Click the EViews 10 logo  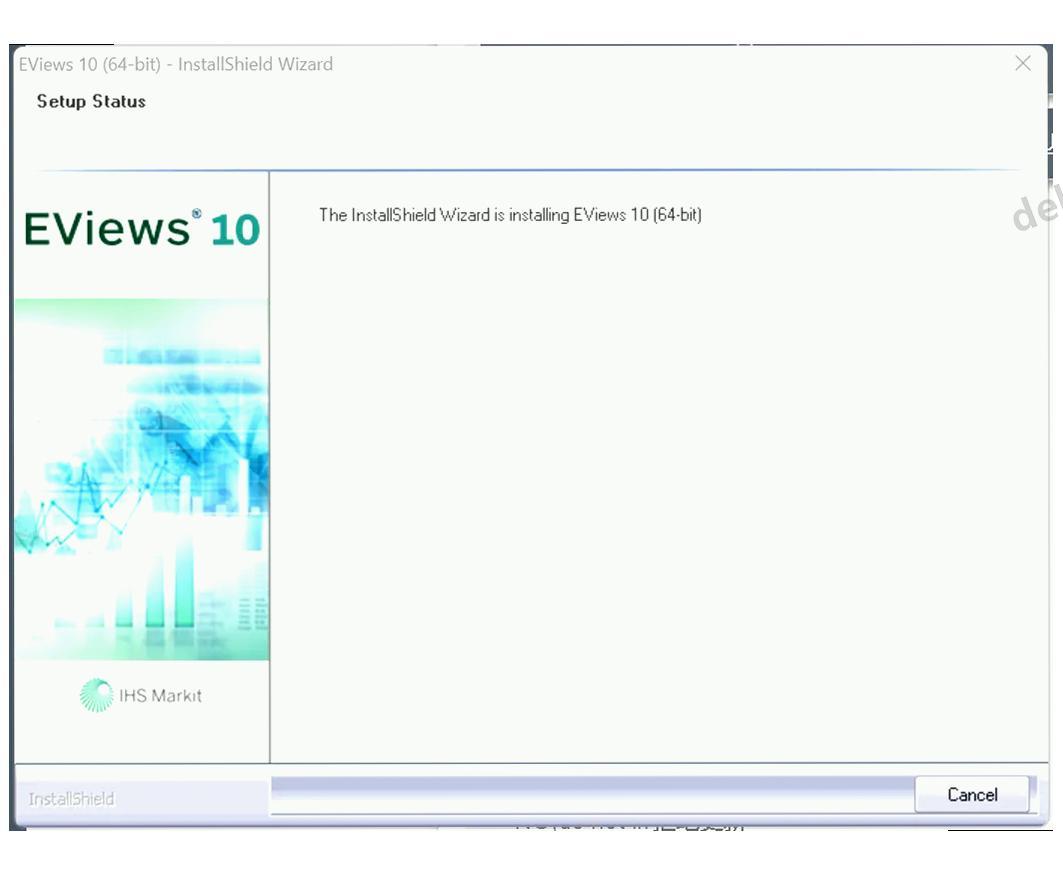point(142,228)
